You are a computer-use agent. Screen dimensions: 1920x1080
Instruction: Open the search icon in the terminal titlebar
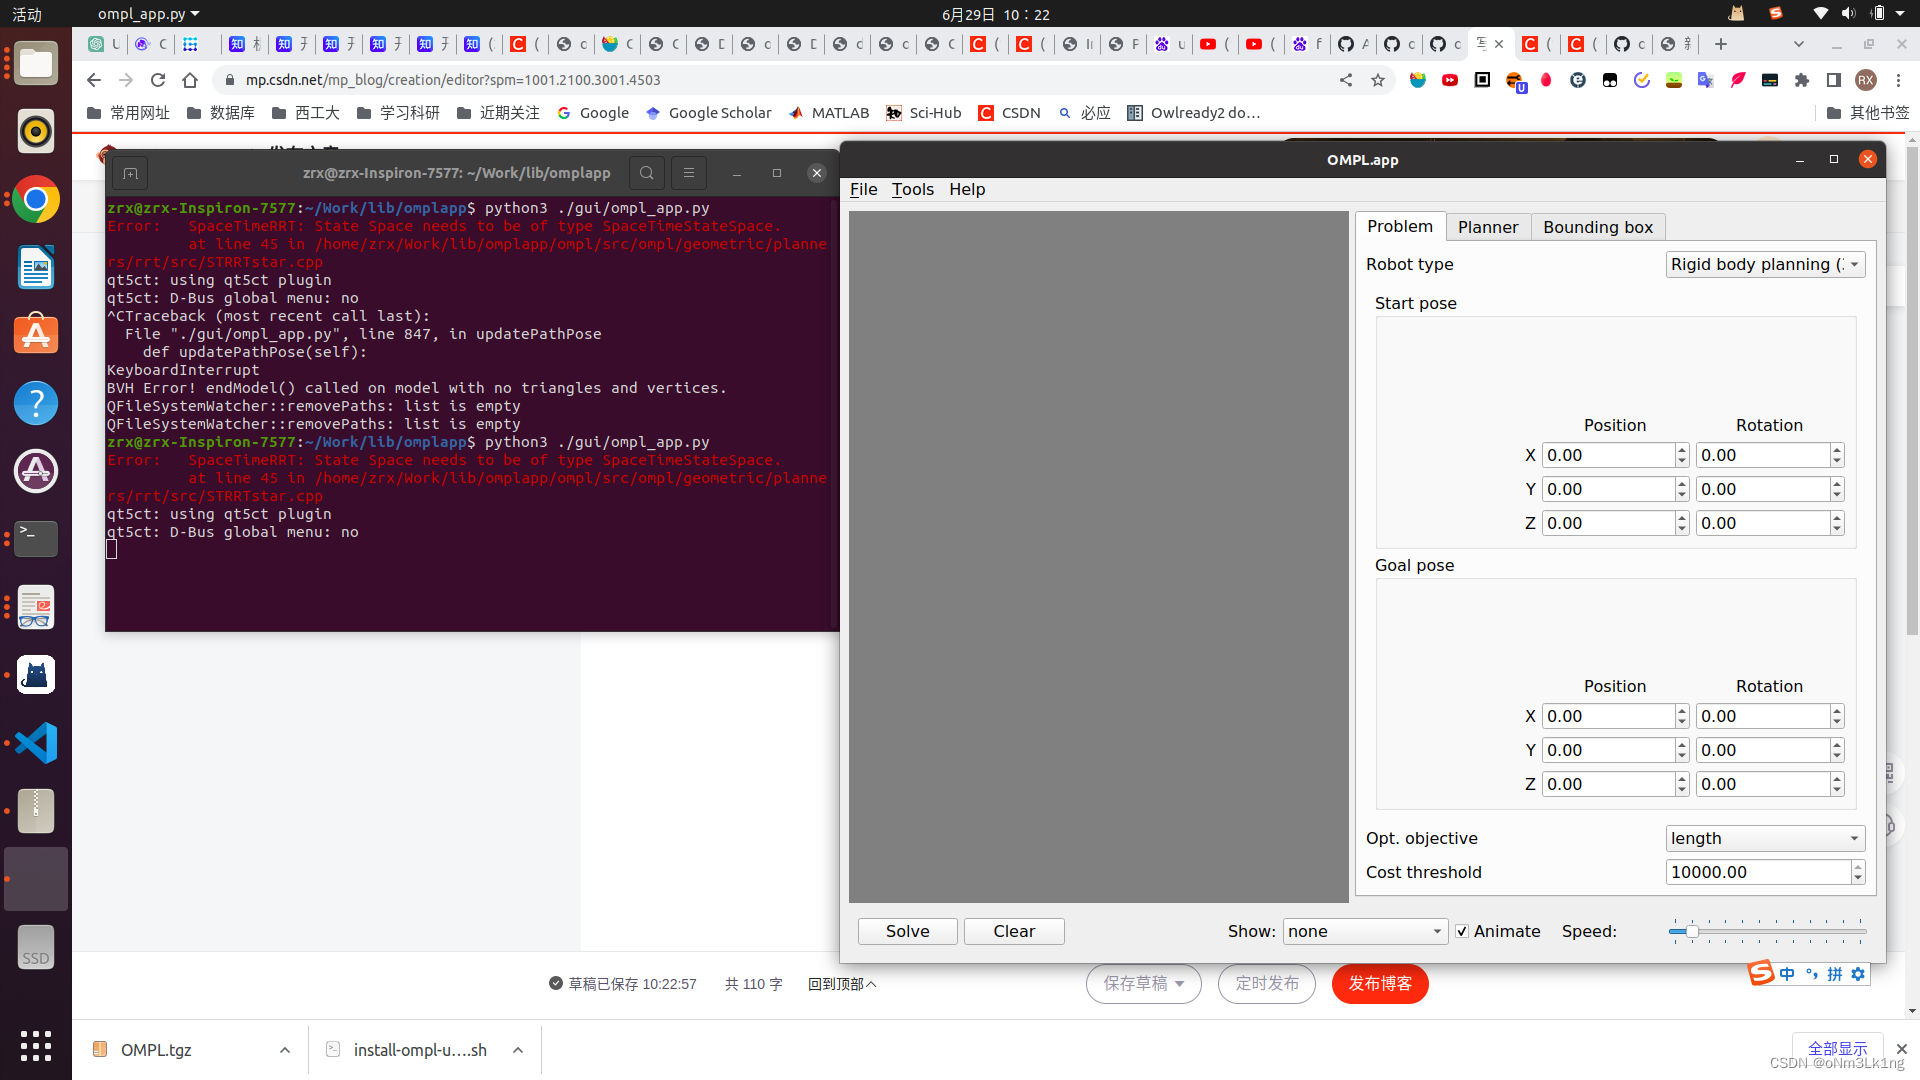pos(646,172)
